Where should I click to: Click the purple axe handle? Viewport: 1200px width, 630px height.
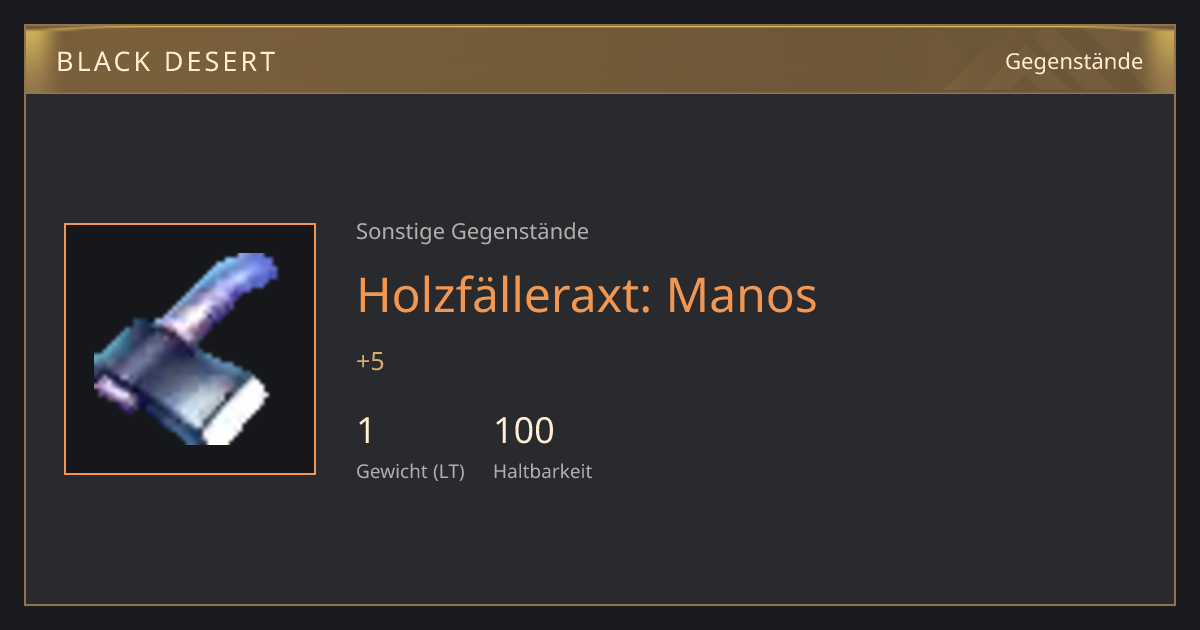tap(224, 292)
